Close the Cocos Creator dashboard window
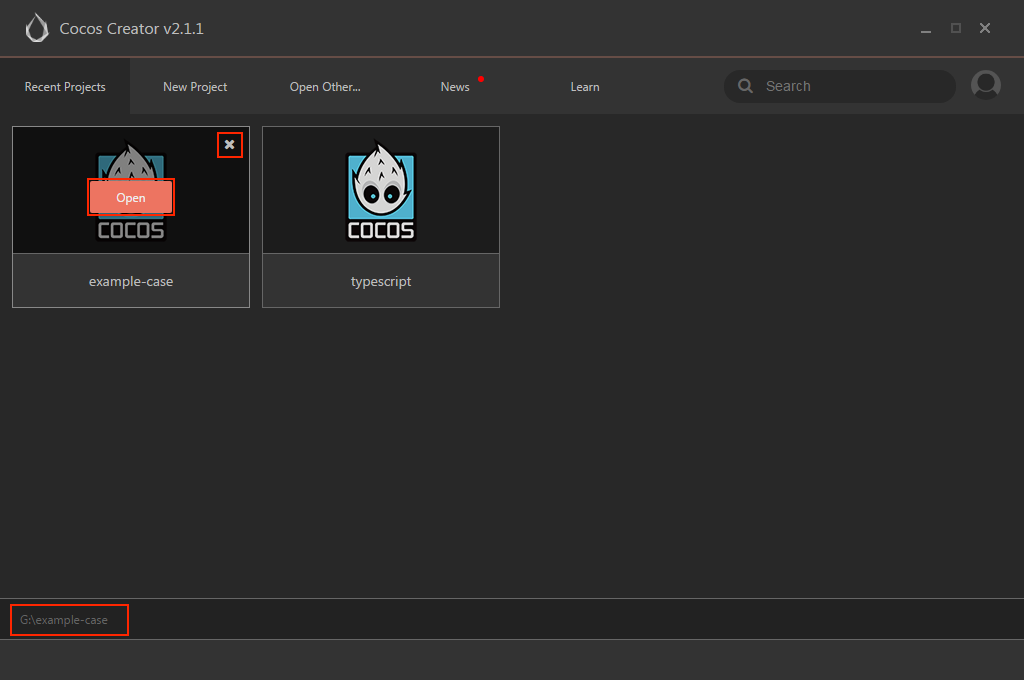The image size is (1024, 680). pos(985,28)
